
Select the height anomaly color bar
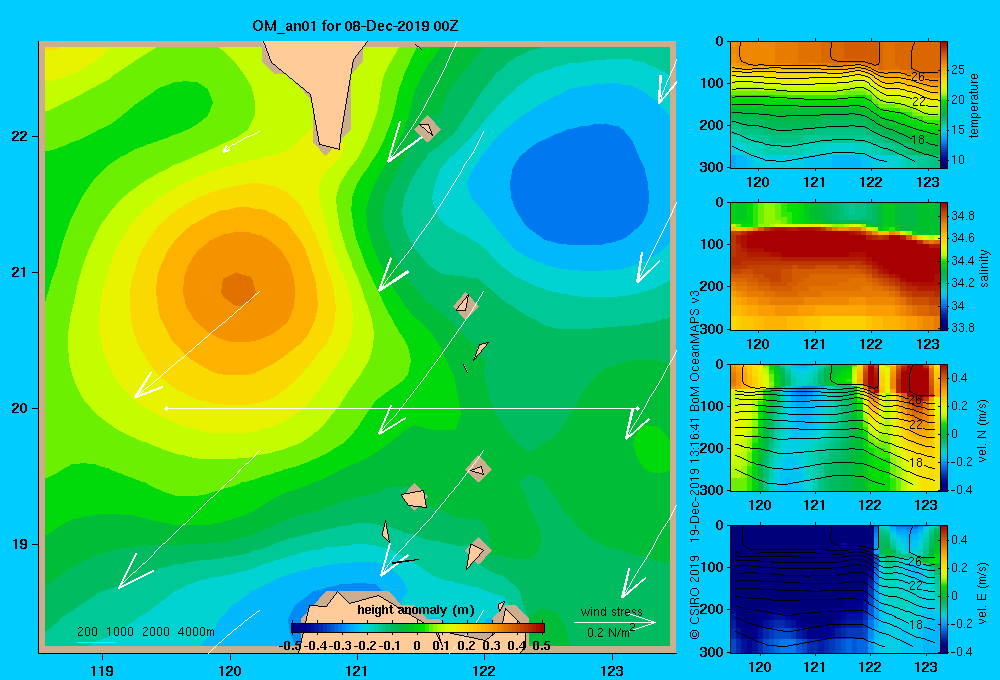click(417, 628)
